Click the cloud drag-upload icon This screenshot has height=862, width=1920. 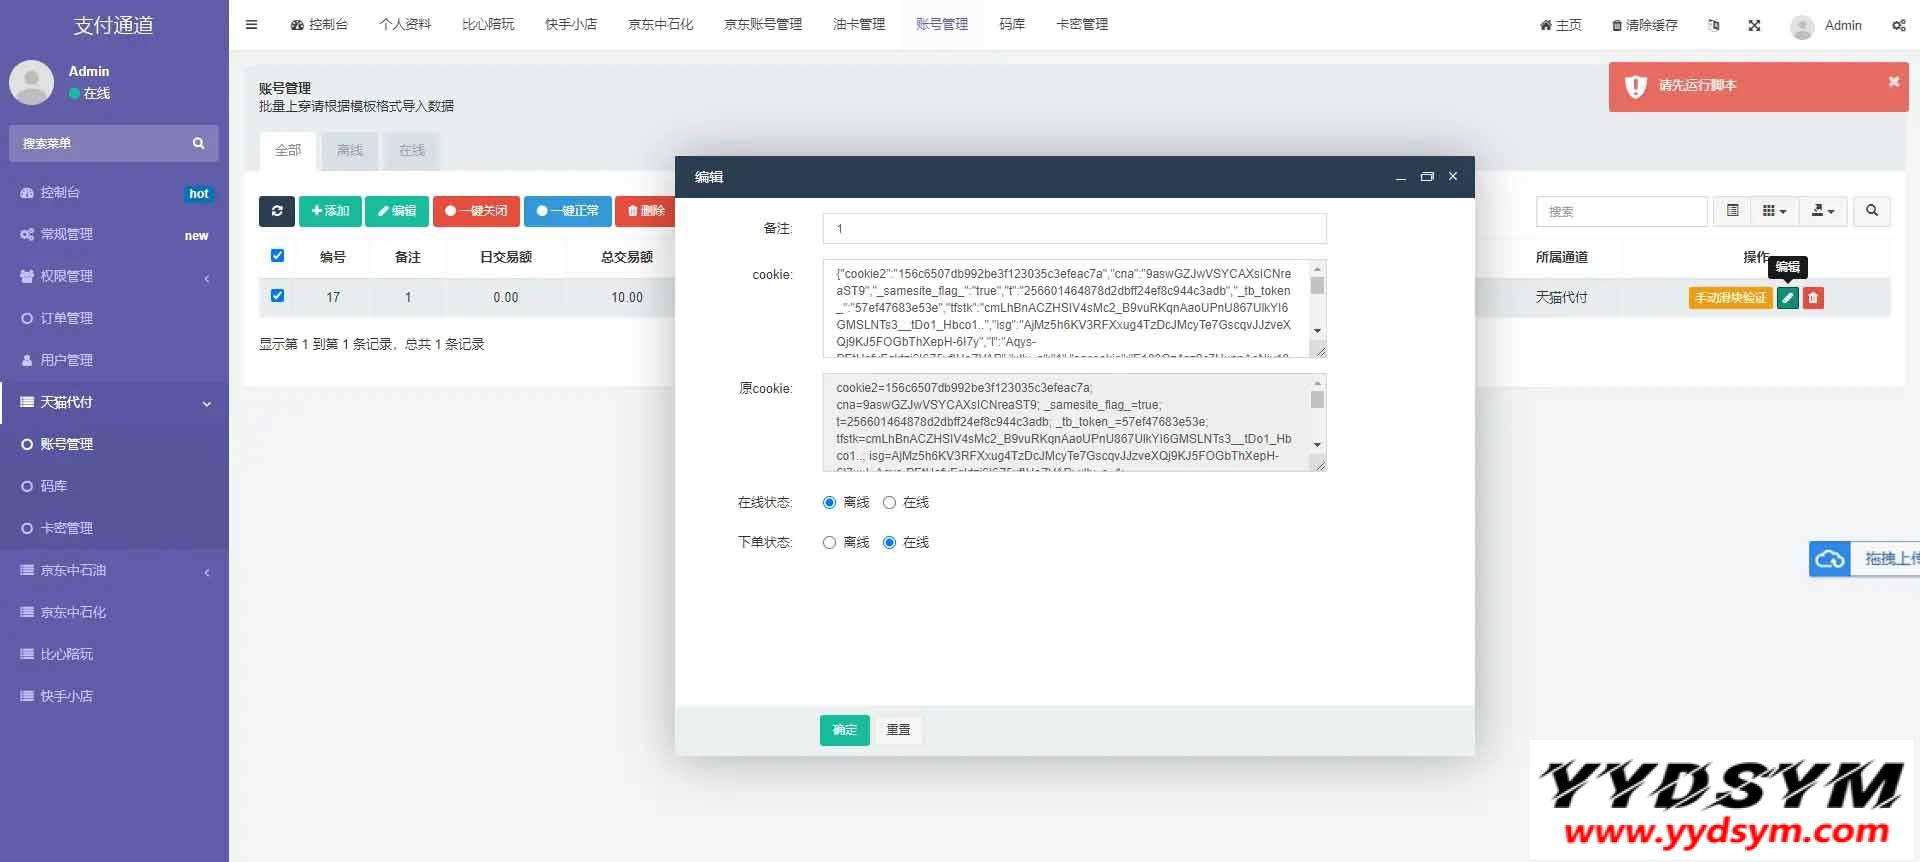pyautogui.click(x=1830, y=559)
